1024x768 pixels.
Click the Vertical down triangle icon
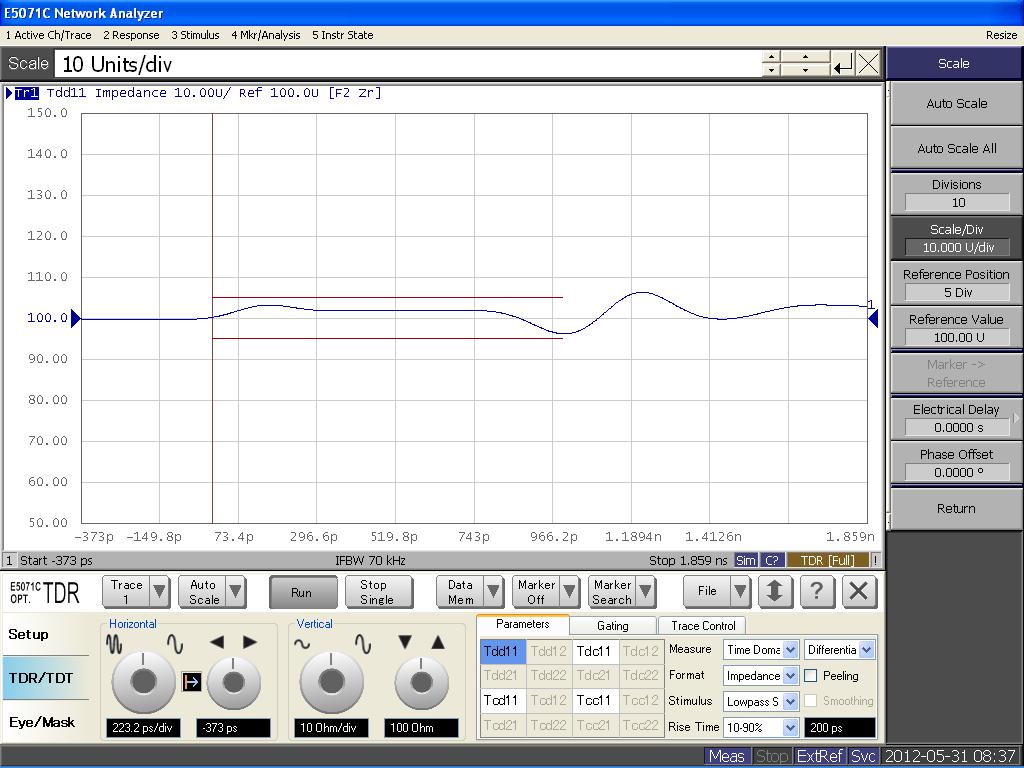coord(405,643)
